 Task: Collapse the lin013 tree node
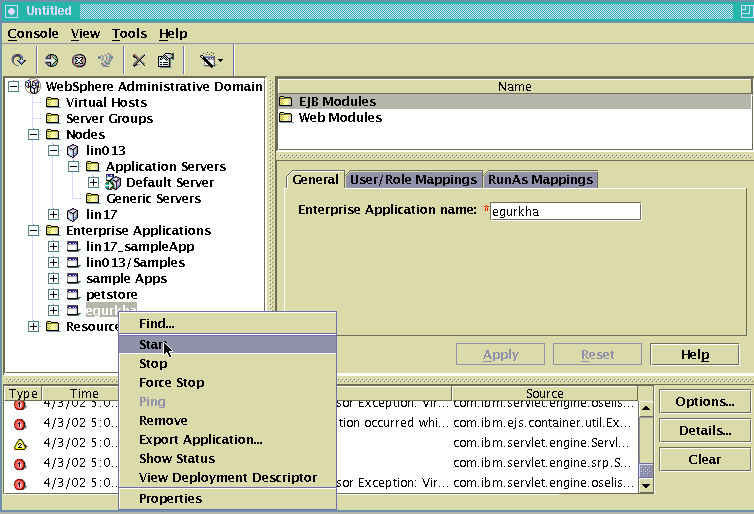[53, 150]
